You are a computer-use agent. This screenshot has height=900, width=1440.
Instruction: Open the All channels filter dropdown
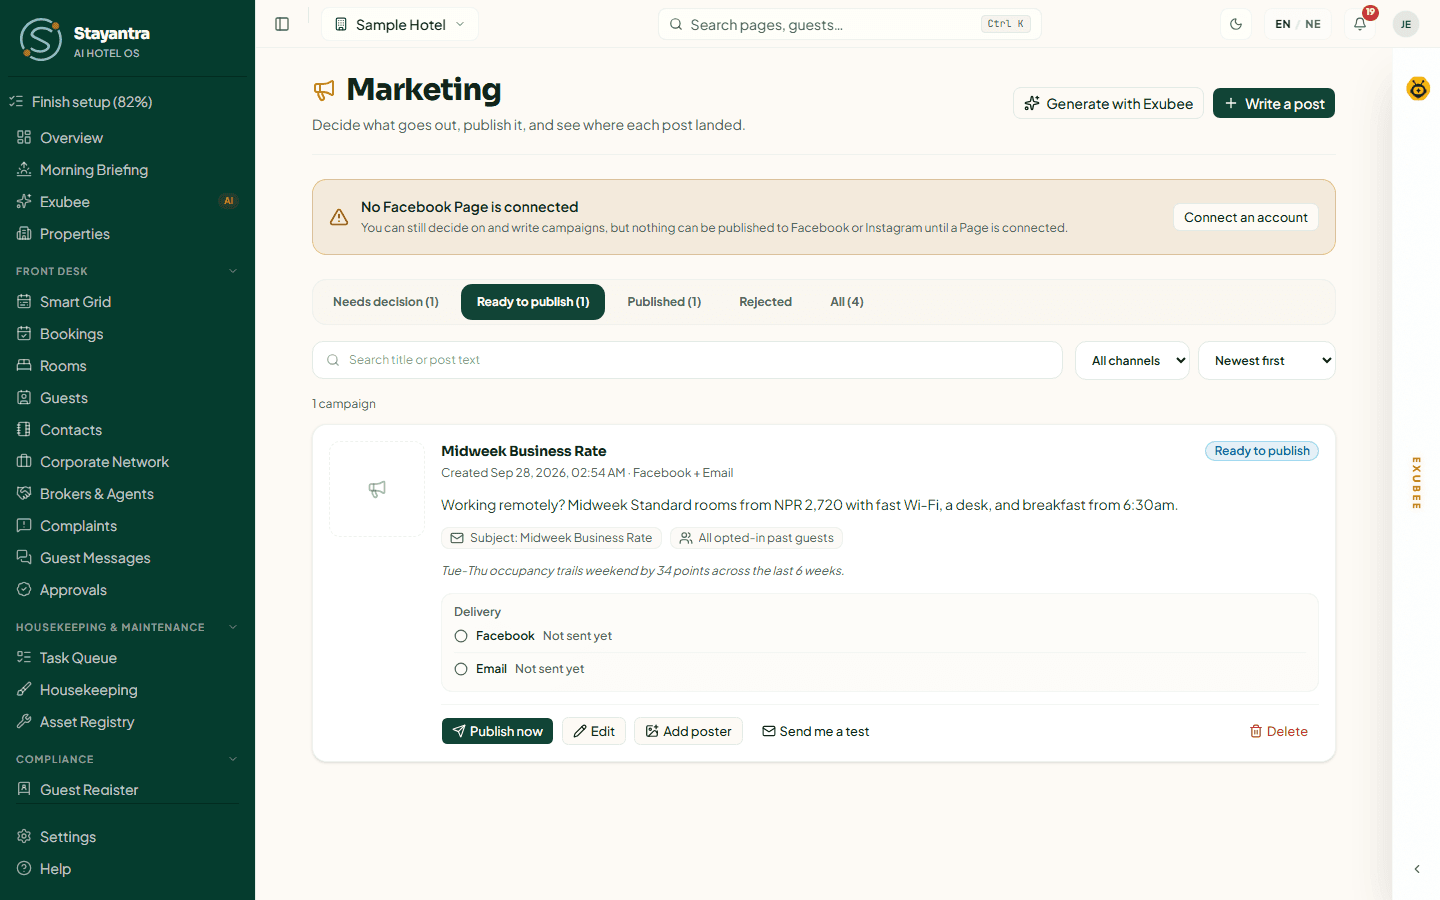click(1132, 361)
